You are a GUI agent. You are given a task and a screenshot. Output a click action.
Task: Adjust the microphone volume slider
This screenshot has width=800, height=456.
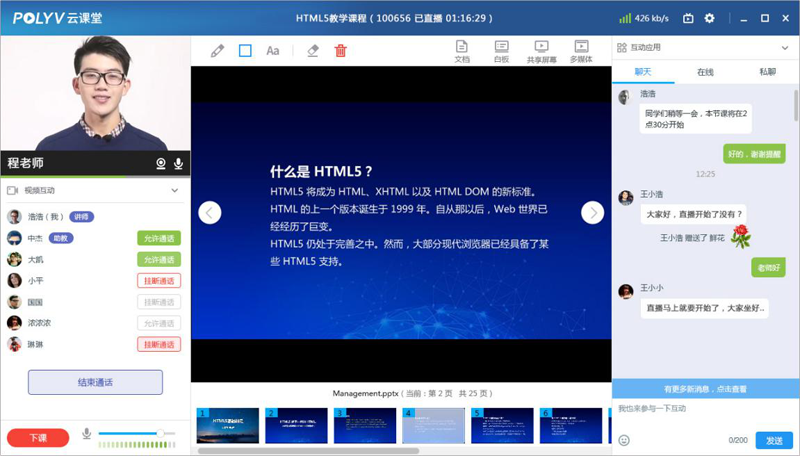point(159,434)
